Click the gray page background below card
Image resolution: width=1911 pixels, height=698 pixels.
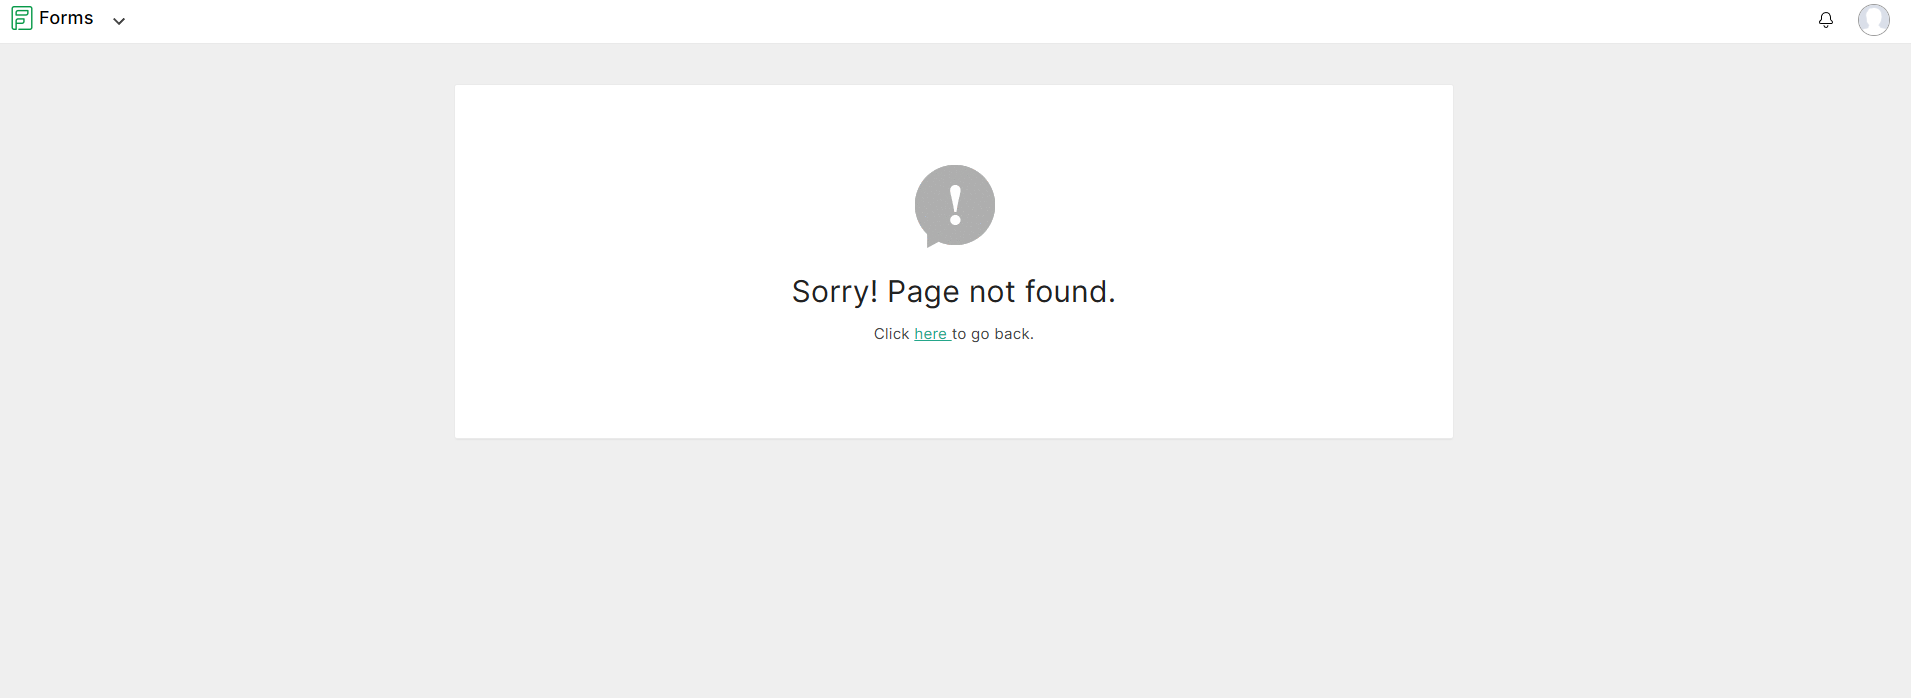(x=954, y=568)
